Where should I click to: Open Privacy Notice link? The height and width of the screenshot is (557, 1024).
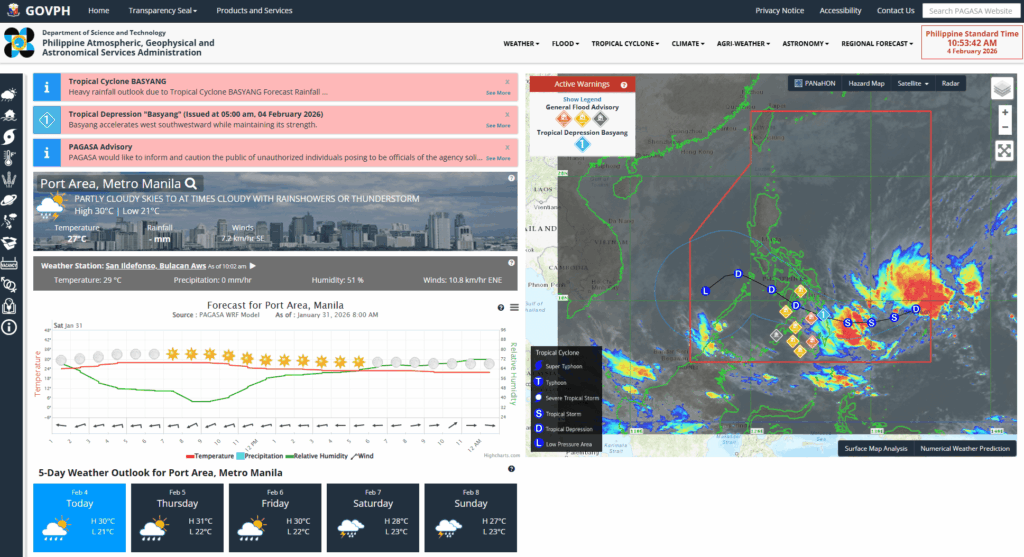(779, 10)
